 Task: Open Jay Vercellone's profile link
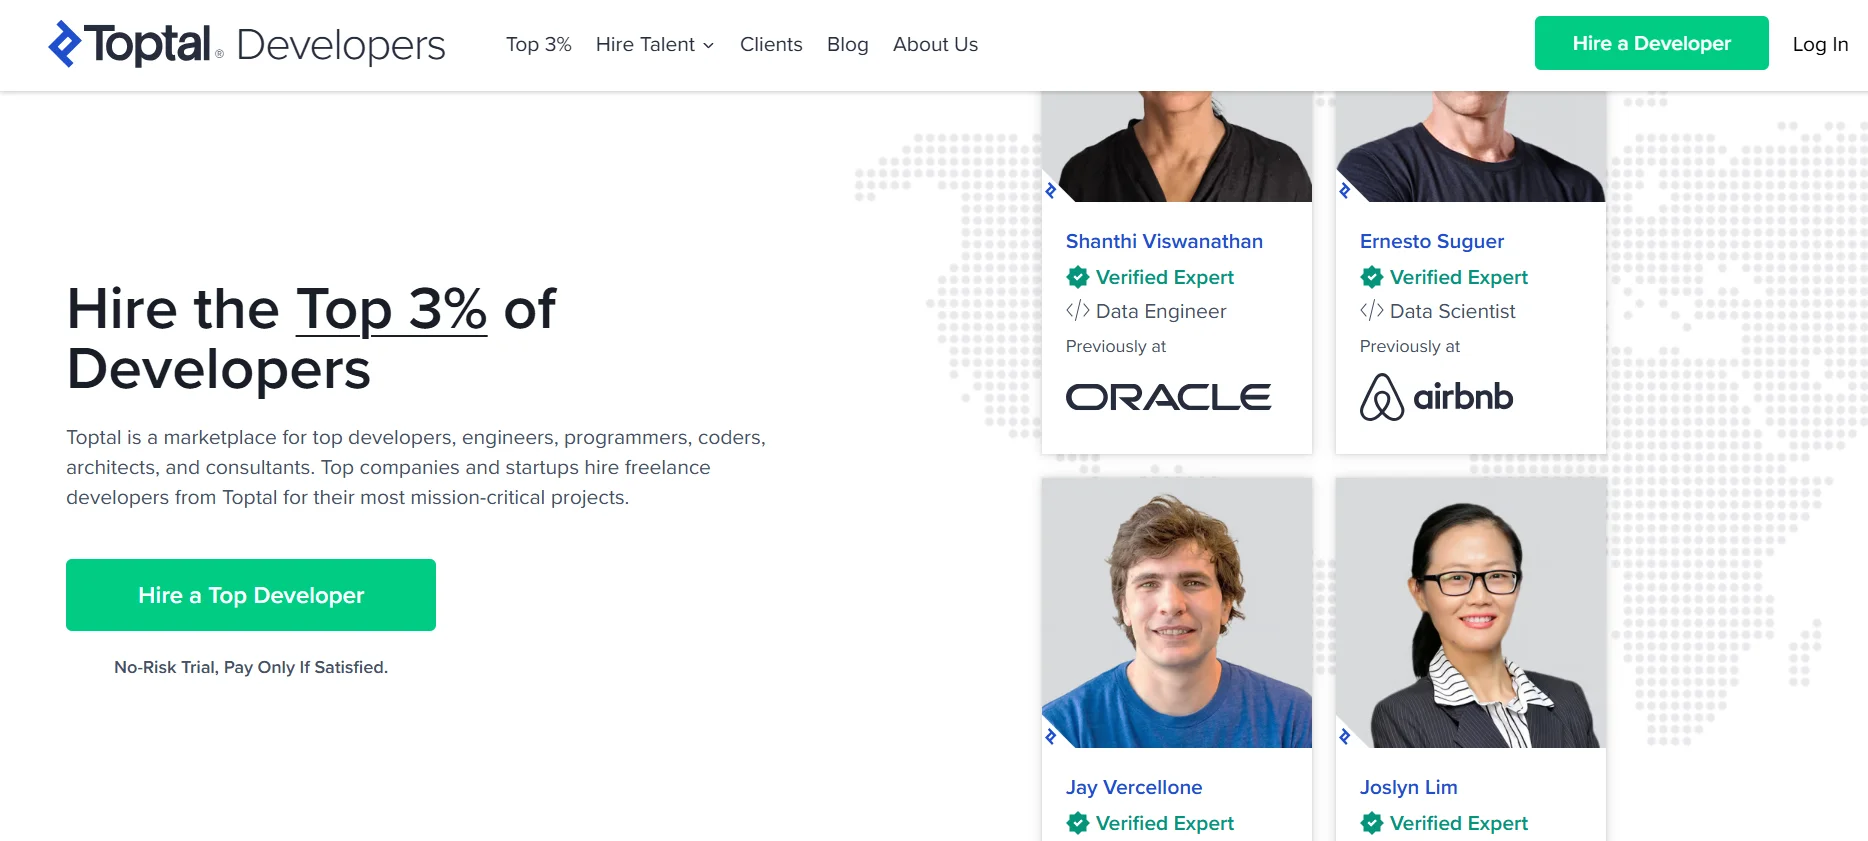click(1134, 787)
